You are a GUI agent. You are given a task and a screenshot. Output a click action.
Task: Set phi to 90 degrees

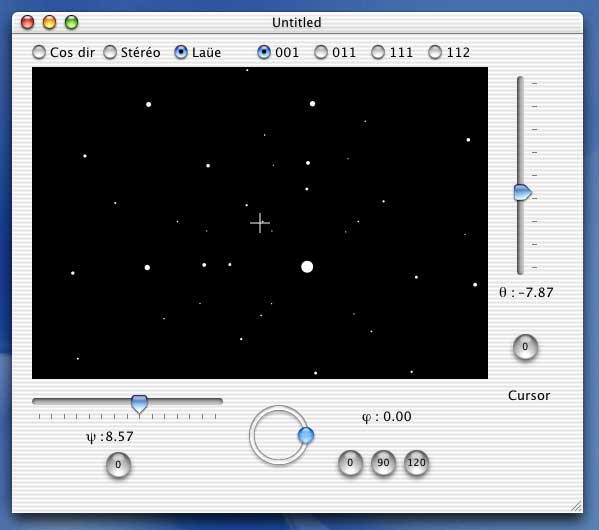[383, 463]
